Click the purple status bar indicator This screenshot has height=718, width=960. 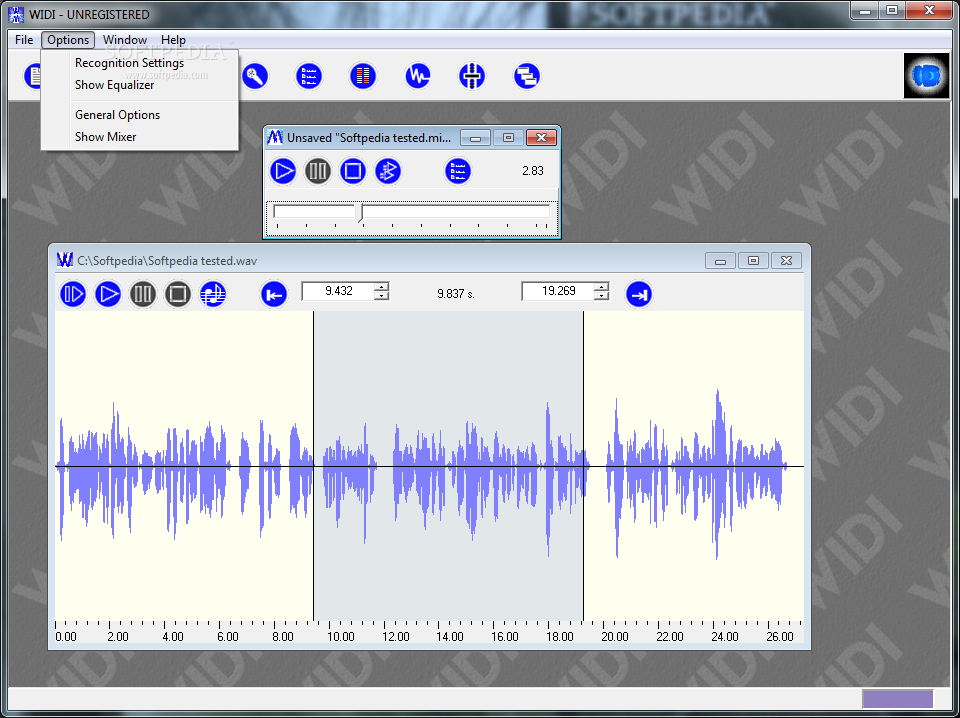pos(898,698)
